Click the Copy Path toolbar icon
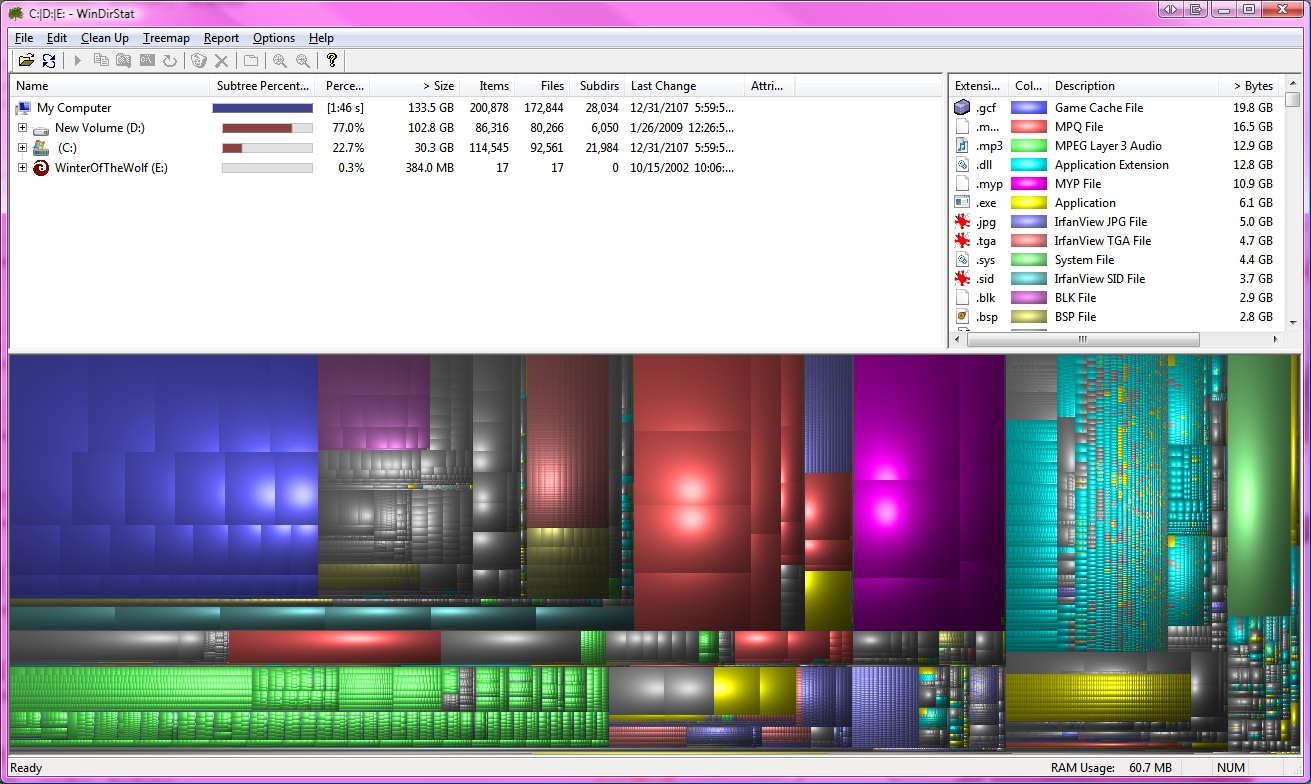The height and width of the screenshot is (784, 1311). click(101, 61)
